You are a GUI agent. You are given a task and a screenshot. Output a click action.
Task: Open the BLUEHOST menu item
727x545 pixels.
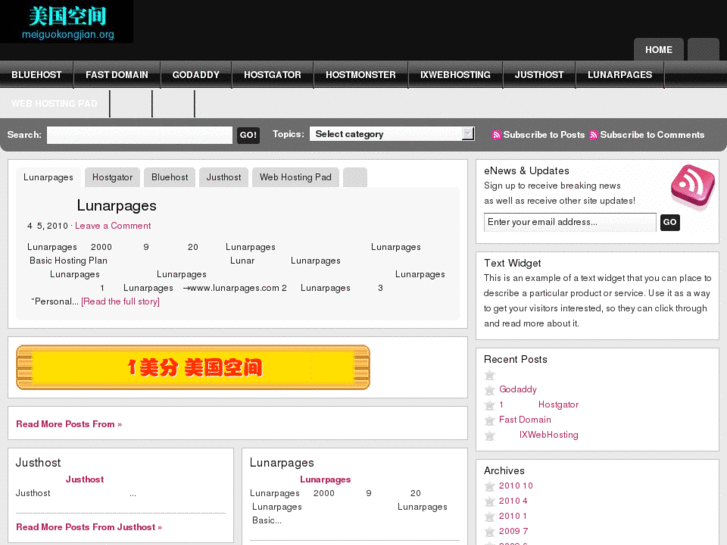click(x=37, y=75)
